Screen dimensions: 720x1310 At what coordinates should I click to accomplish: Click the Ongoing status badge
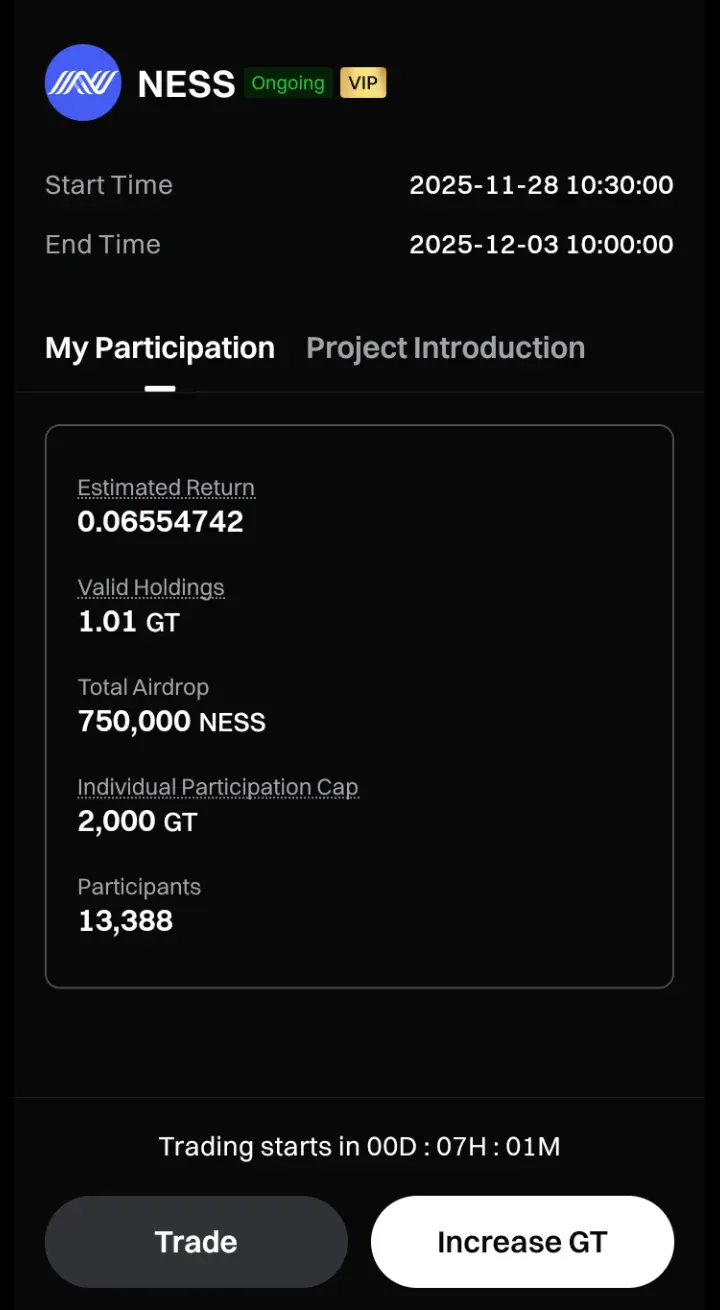pyautogui.click(x=288, y=83)
